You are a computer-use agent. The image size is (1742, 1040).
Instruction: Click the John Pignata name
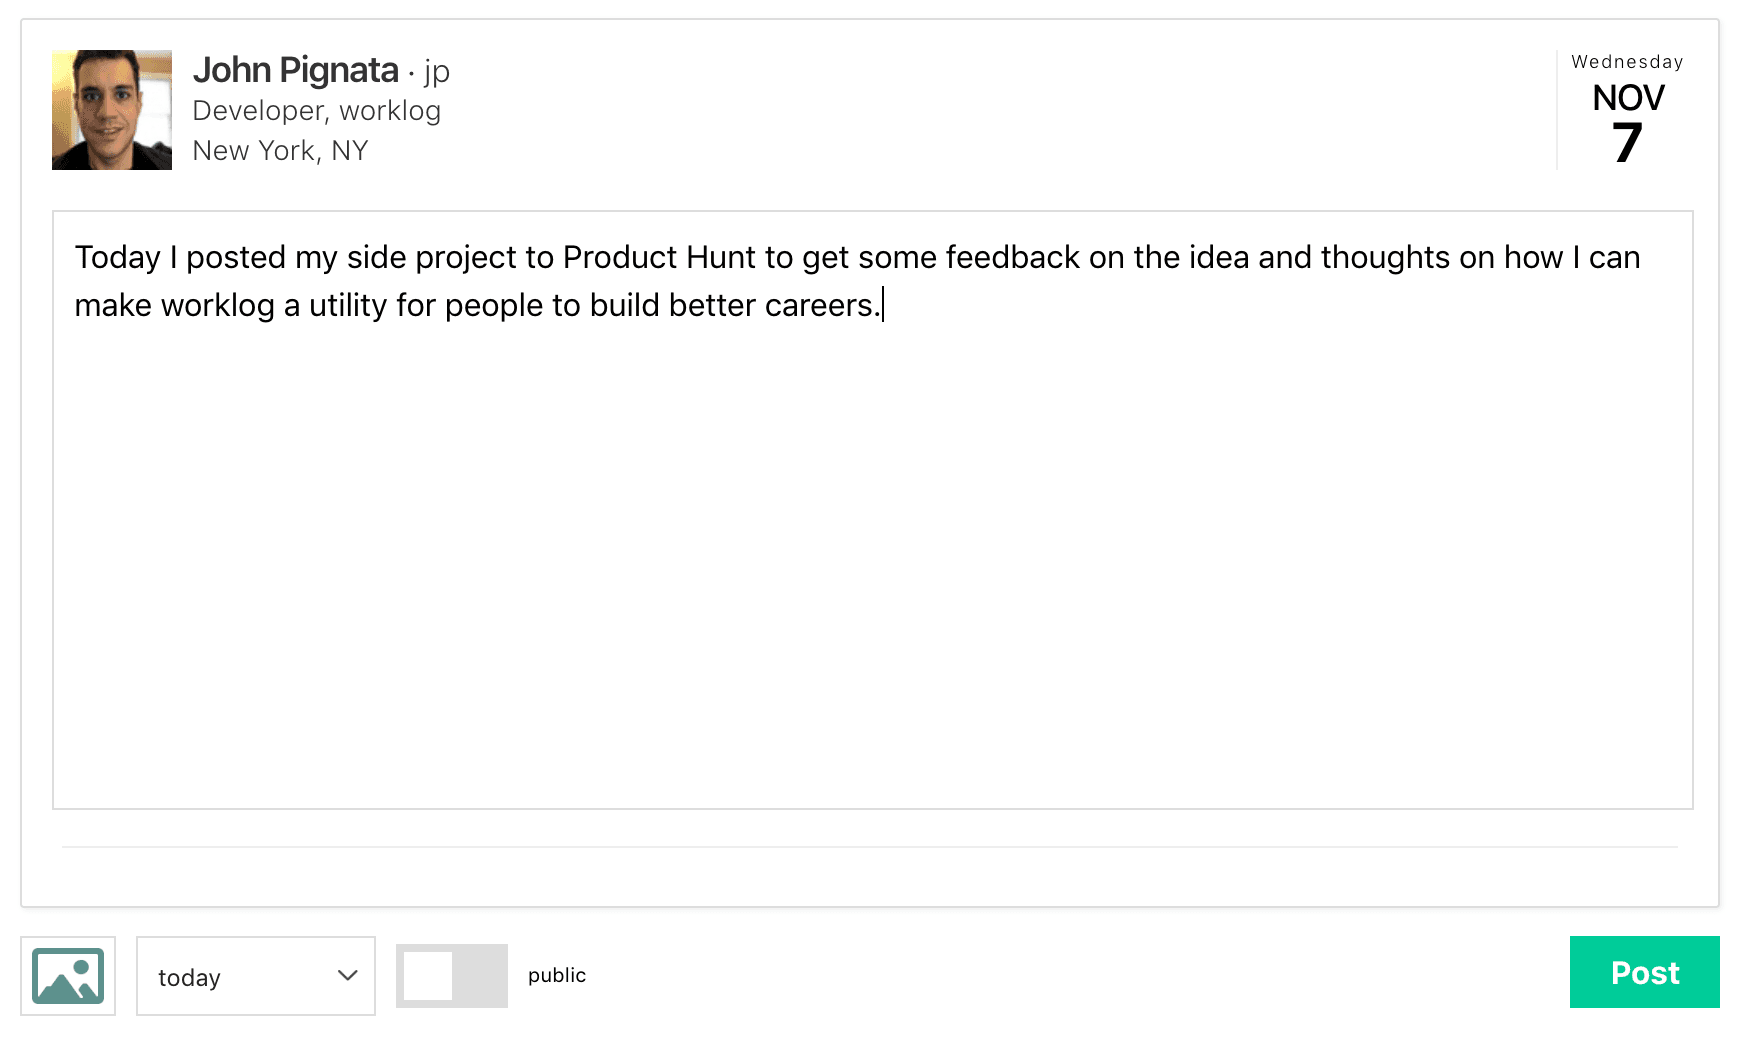295,70
